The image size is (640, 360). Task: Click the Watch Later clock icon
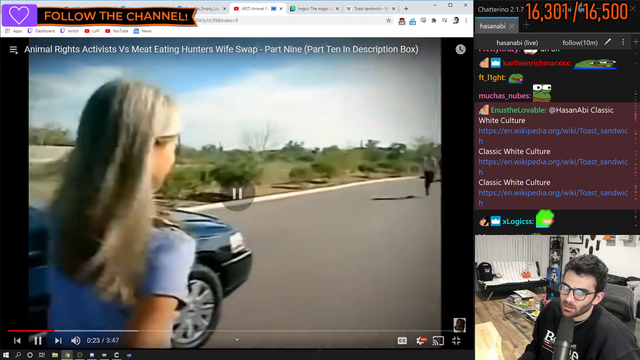pyautogui.click(x=460, y=49)
